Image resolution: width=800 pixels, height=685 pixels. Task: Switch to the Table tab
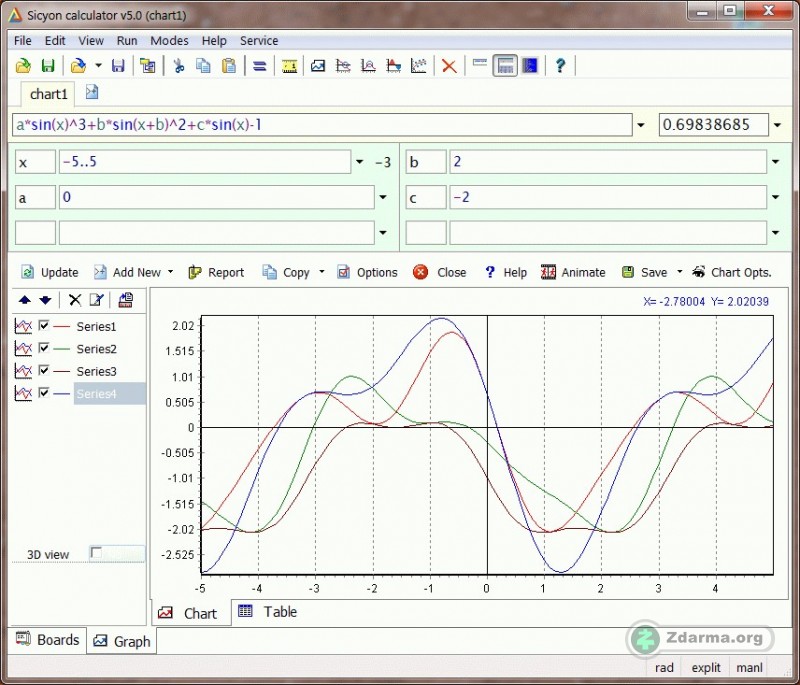(267, 612)
